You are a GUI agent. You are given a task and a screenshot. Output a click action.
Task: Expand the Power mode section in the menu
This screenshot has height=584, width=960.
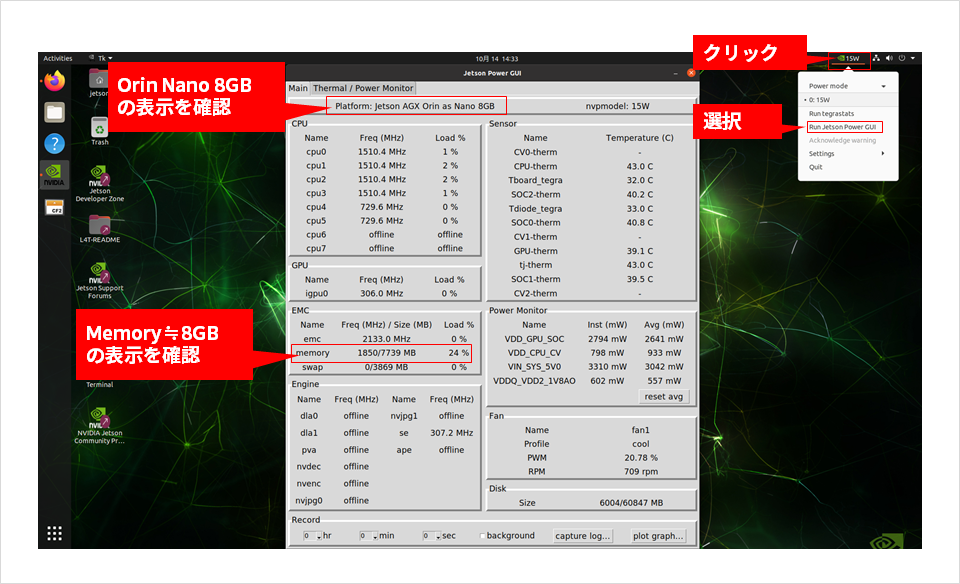[847, 86]
